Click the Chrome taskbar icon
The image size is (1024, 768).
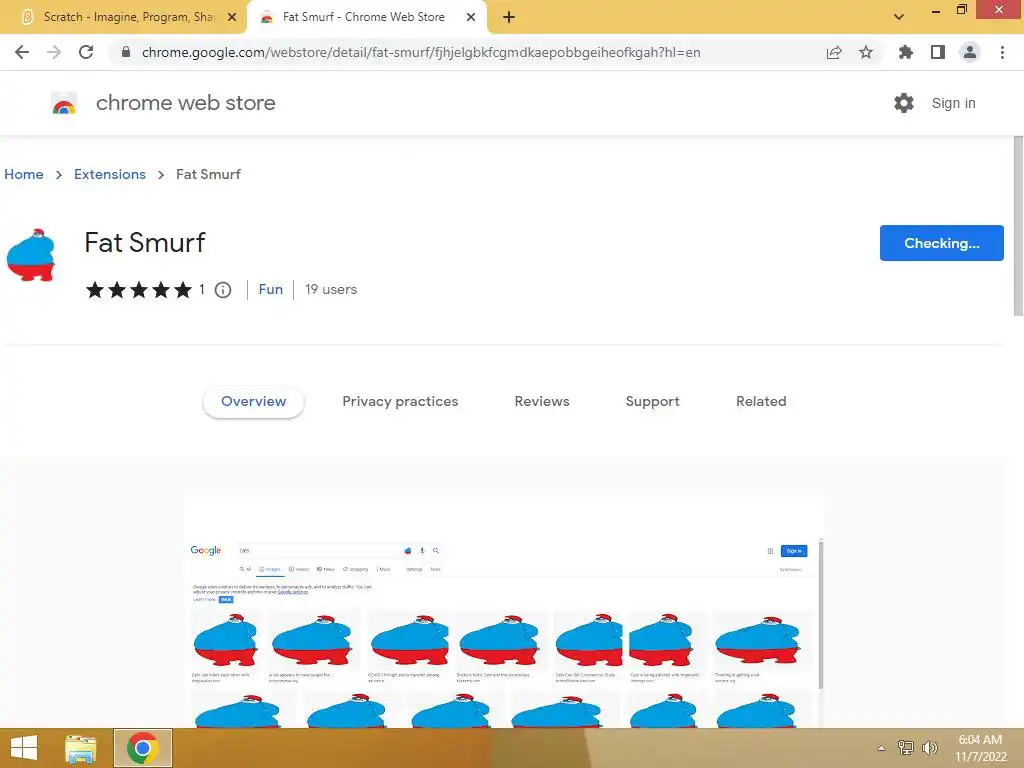point(143,748)
